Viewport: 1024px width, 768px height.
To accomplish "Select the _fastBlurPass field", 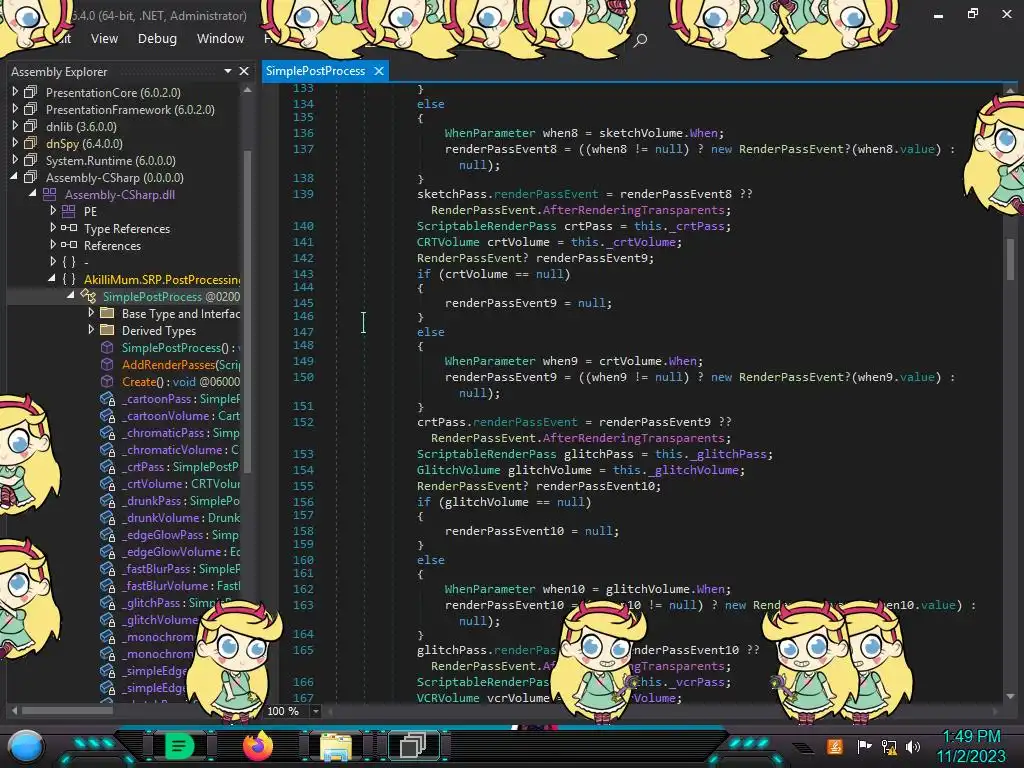I will 181,568.
